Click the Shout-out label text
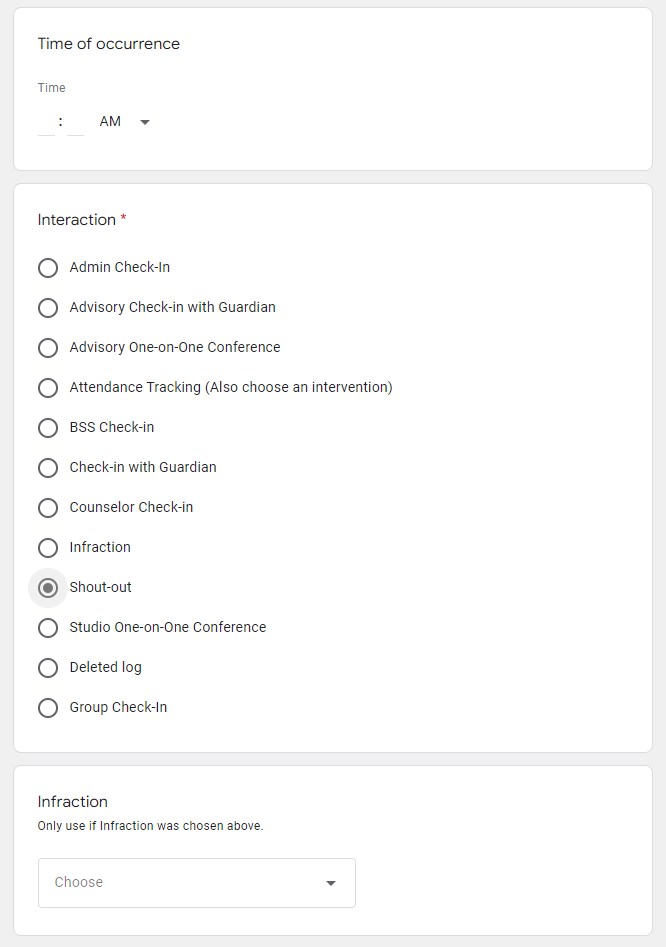 point(100,588)
